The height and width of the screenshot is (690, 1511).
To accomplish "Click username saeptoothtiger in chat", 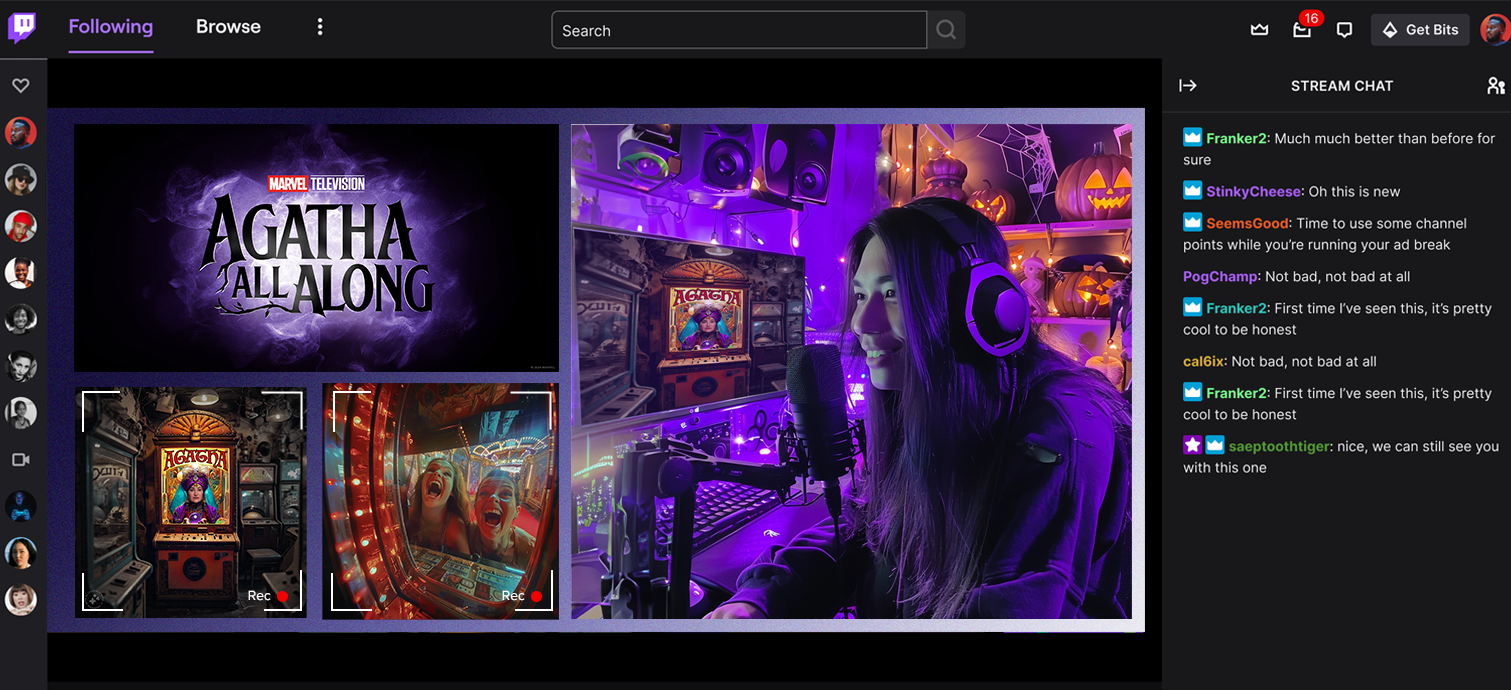I will tap(1280, 446).
